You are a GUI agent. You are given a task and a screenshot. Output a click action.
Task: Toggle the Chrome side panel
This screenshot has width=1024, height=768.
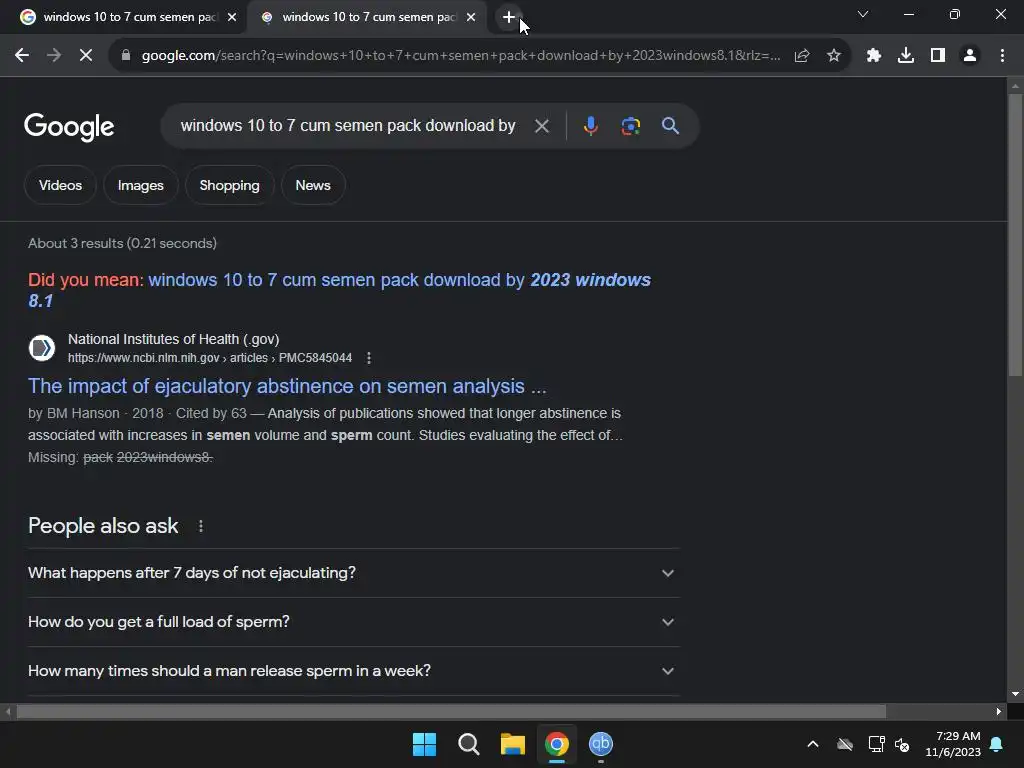938,56
